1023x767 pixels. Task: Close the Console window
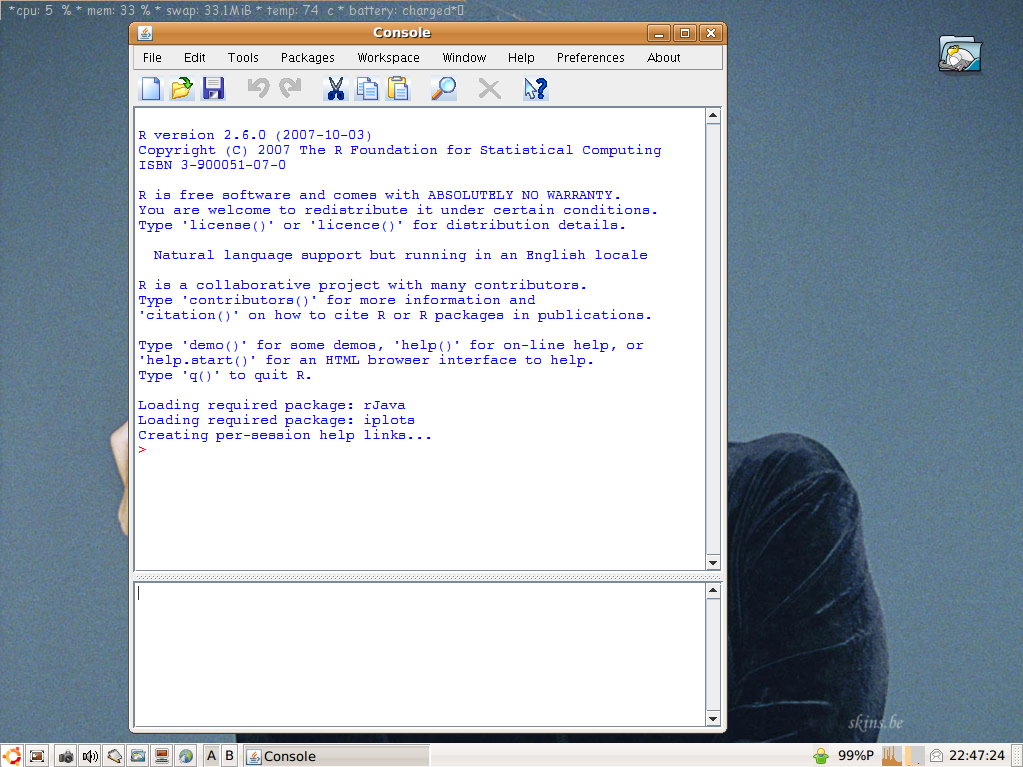tap(710, 33)
